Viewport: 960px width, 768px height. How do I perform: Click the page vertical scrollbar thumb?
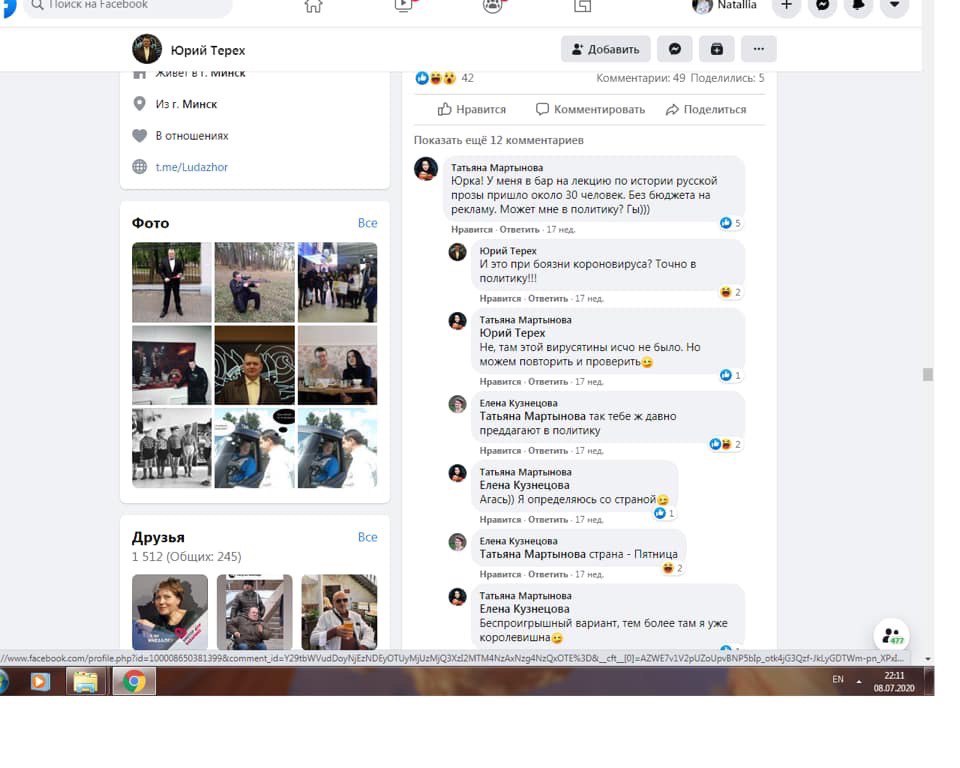[928, 374]
